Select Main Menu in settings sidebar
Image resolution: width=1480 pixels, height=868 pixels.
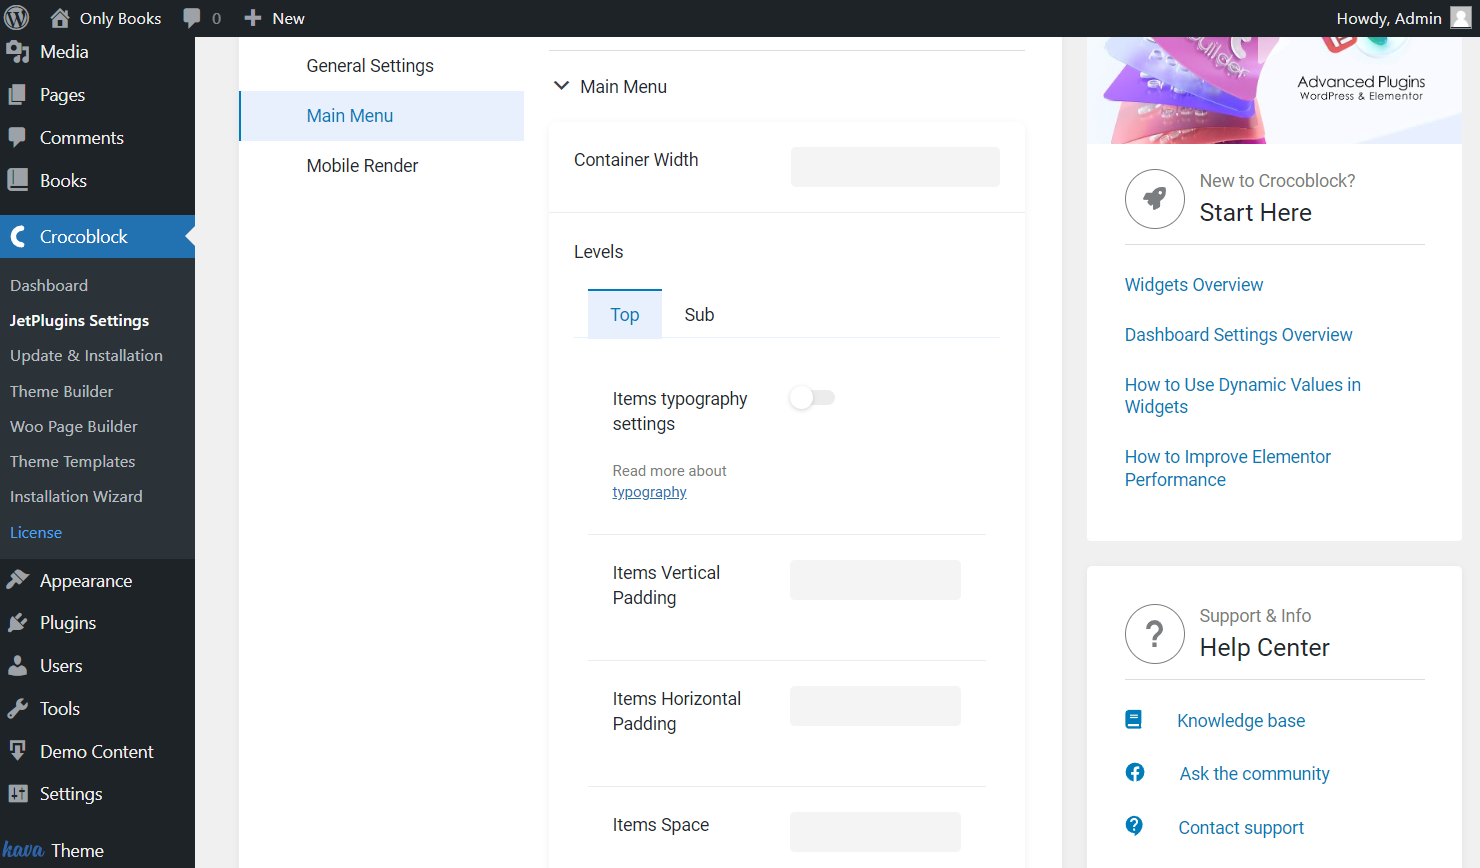[x=381, y=116]
